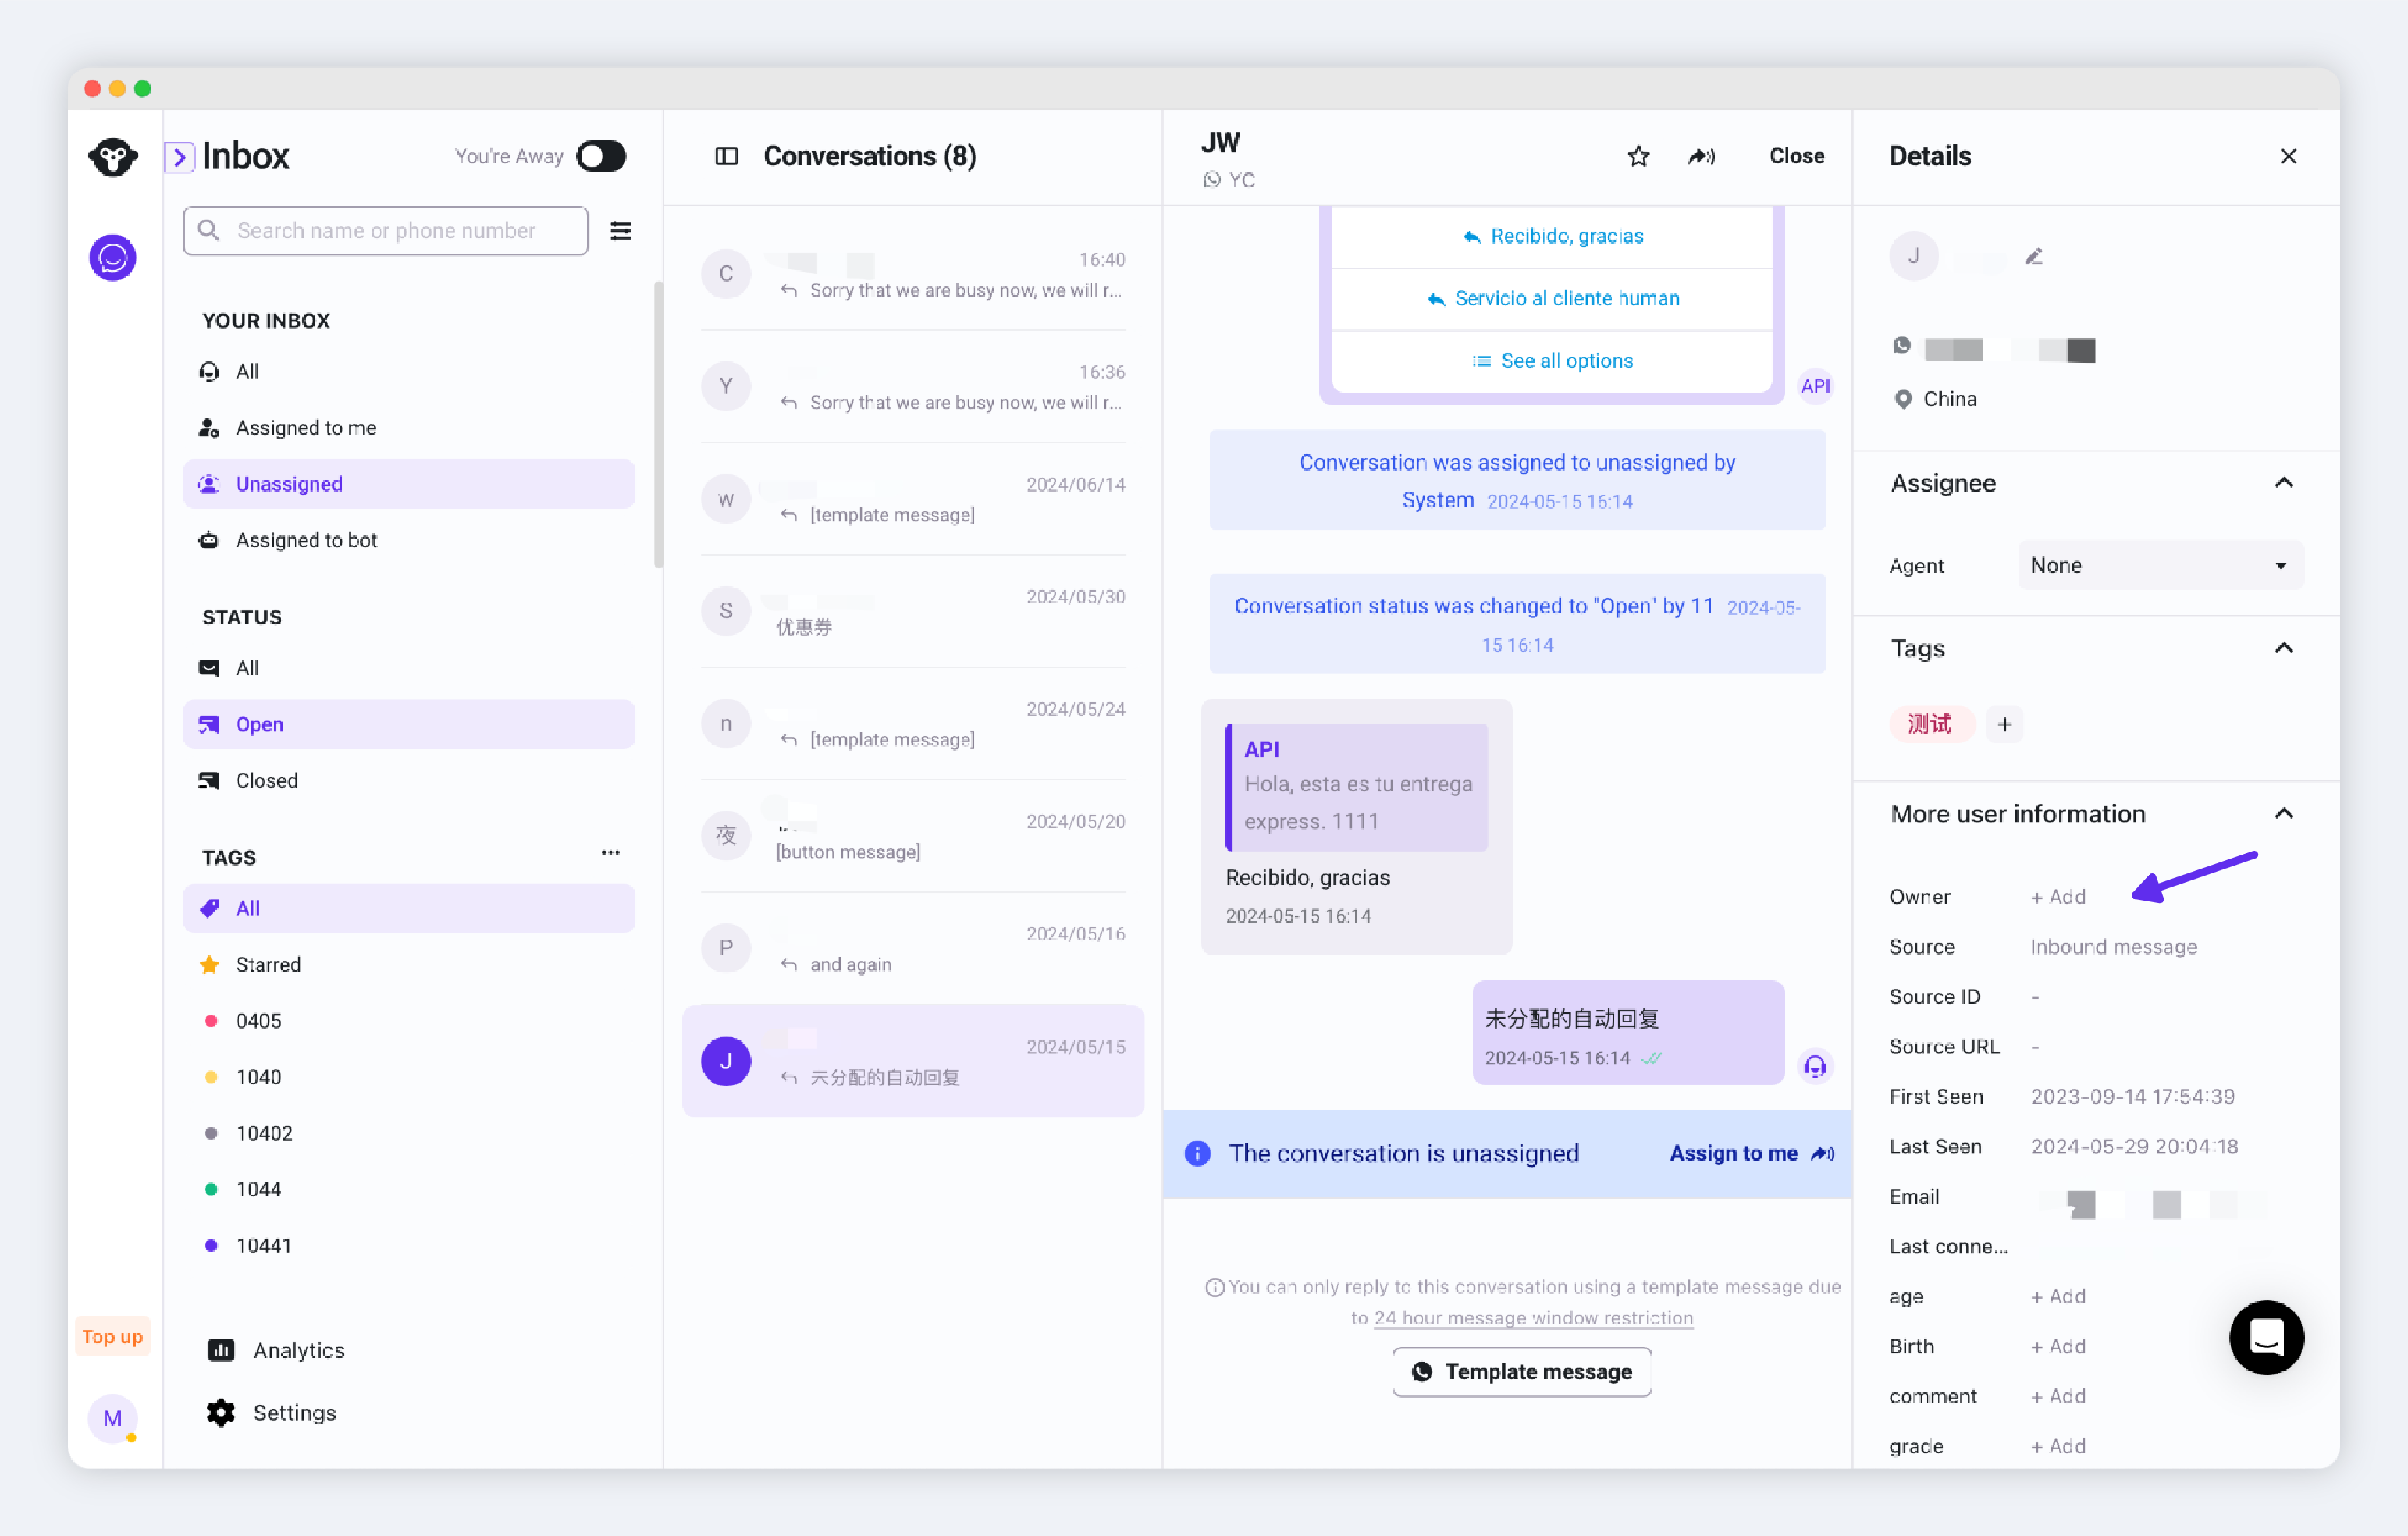The image size is (2408, 1536).
Task: Toggle the You're Away status switch
Action: coord(601,156)
